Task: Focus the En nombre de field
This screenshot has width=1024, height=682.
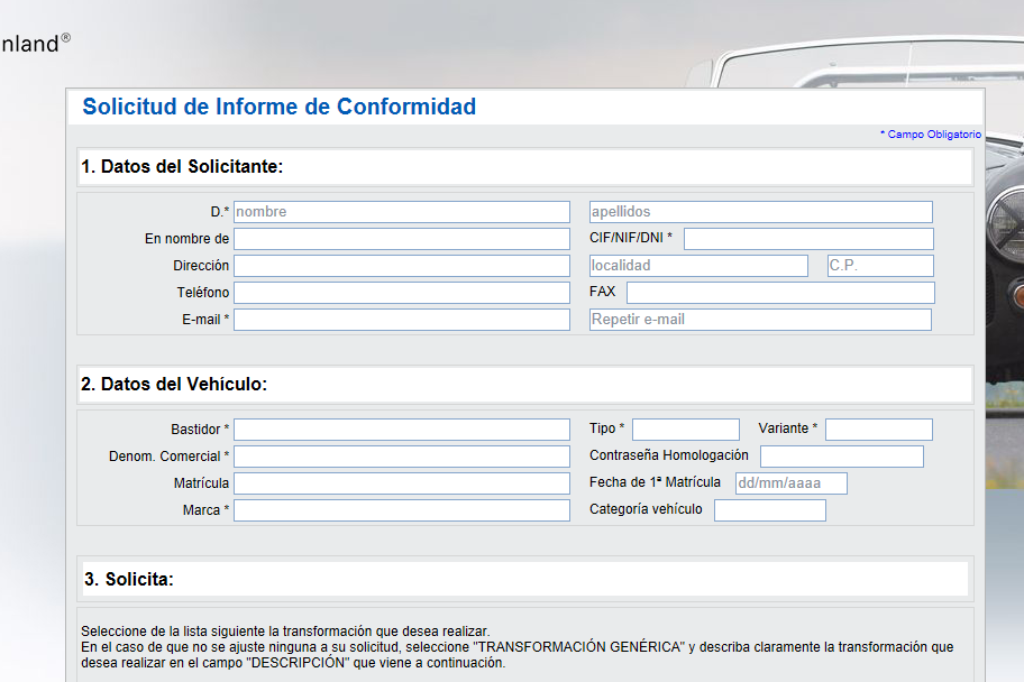Action: [x=401, y=239]
